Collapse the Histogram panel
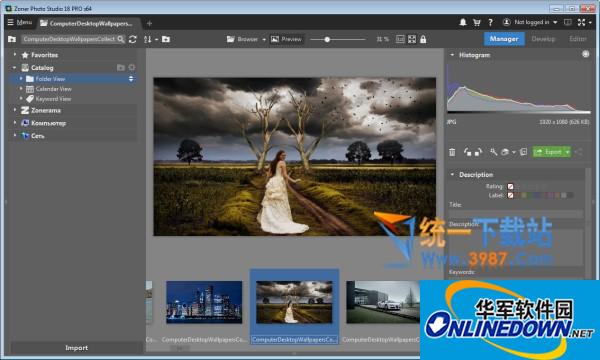 coord(452,55)
